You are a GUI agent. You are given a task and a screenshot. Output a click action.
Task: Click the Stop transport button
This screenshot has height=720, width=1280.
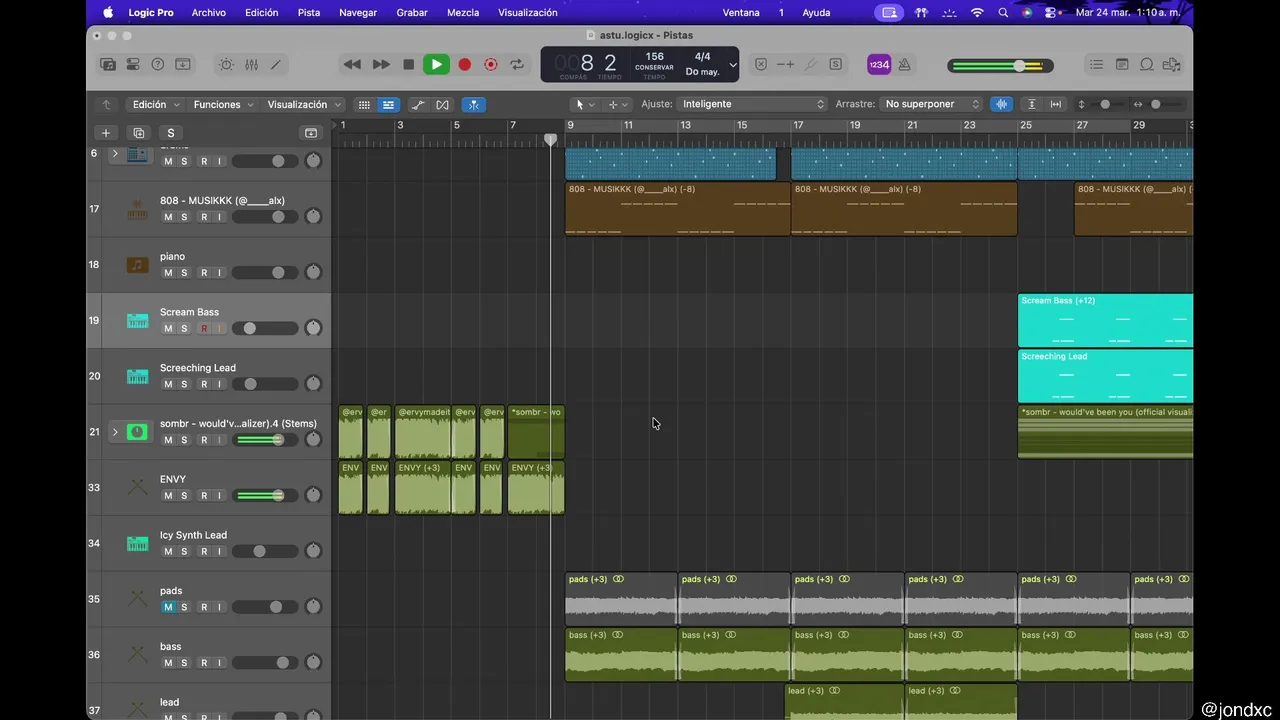click(408, 64)
